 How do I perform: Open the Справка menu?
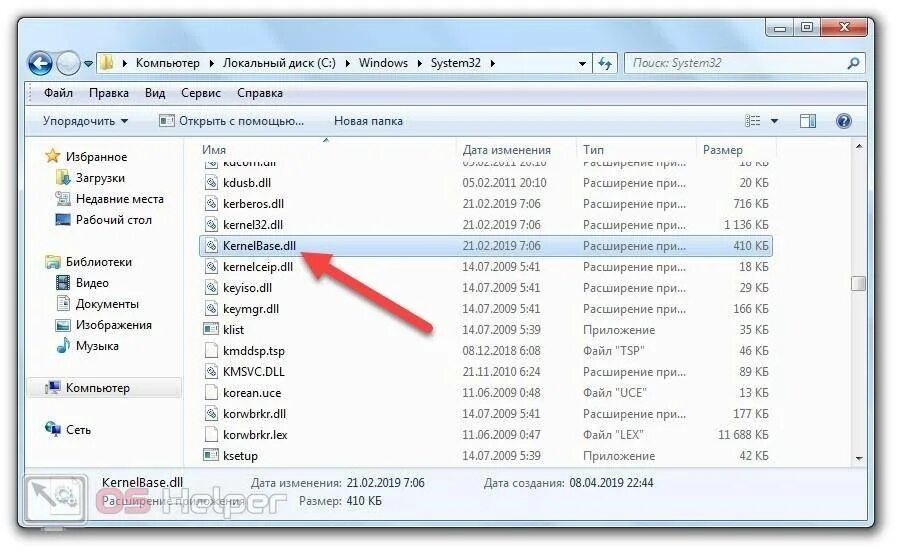pos(260,93)
